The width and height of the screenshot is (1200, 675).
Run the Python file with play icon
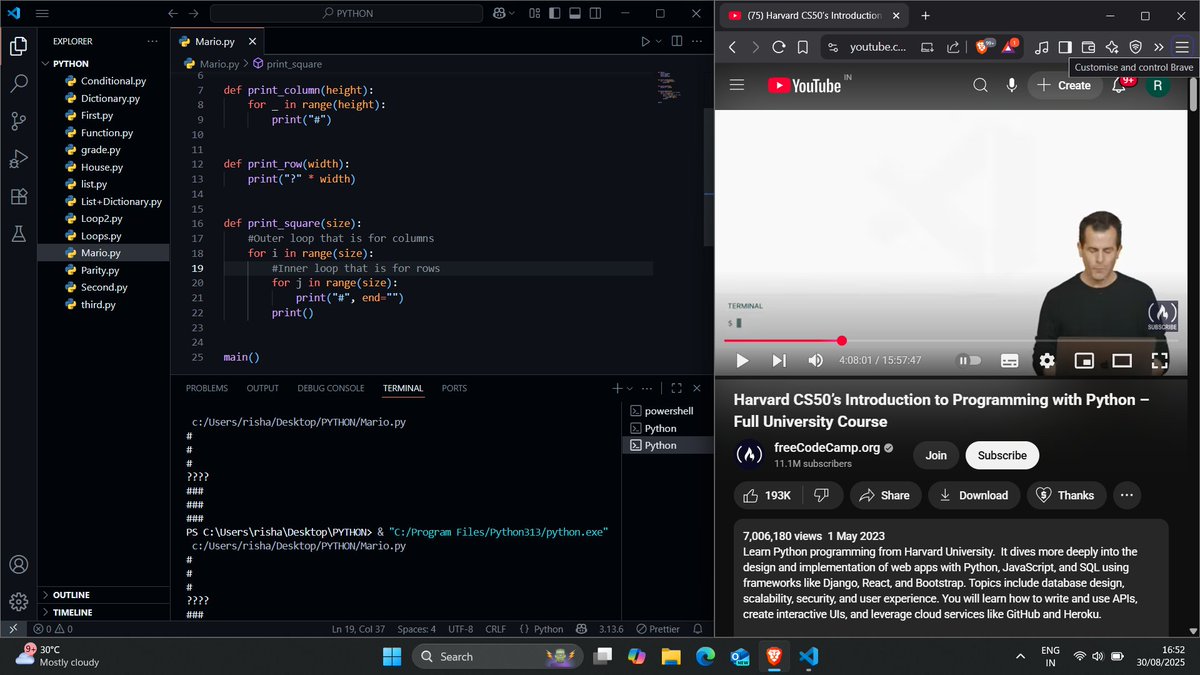pyautogui.click(x=645, y=41)
